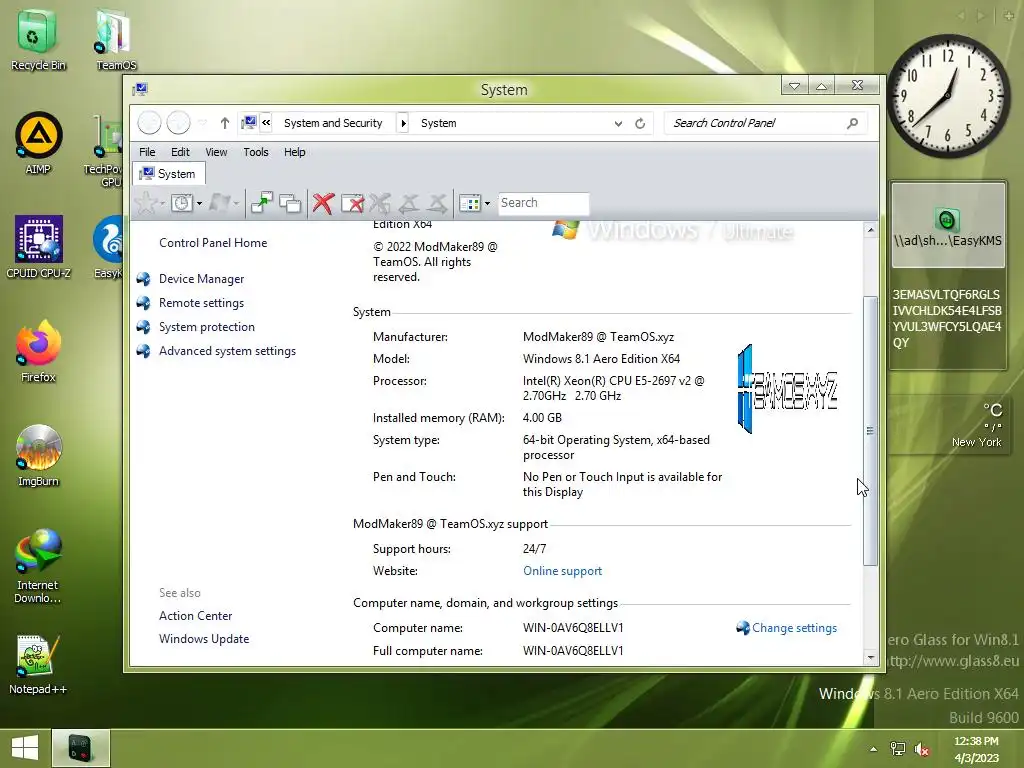
Task: Show hidden tray icons arrow
Action: click(873, 749)
